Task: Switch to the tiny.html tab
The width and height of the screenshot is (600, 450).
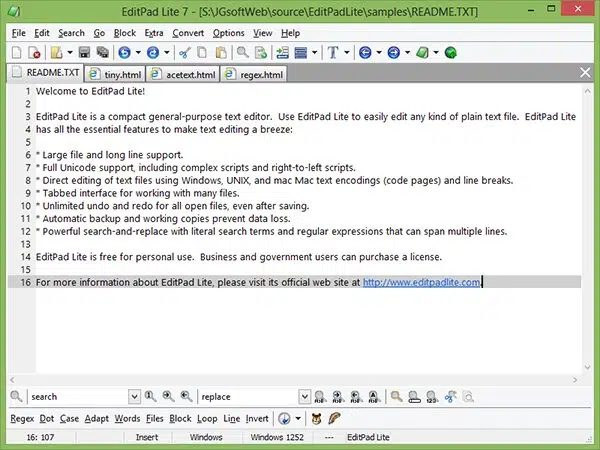Action: point(115,74)
